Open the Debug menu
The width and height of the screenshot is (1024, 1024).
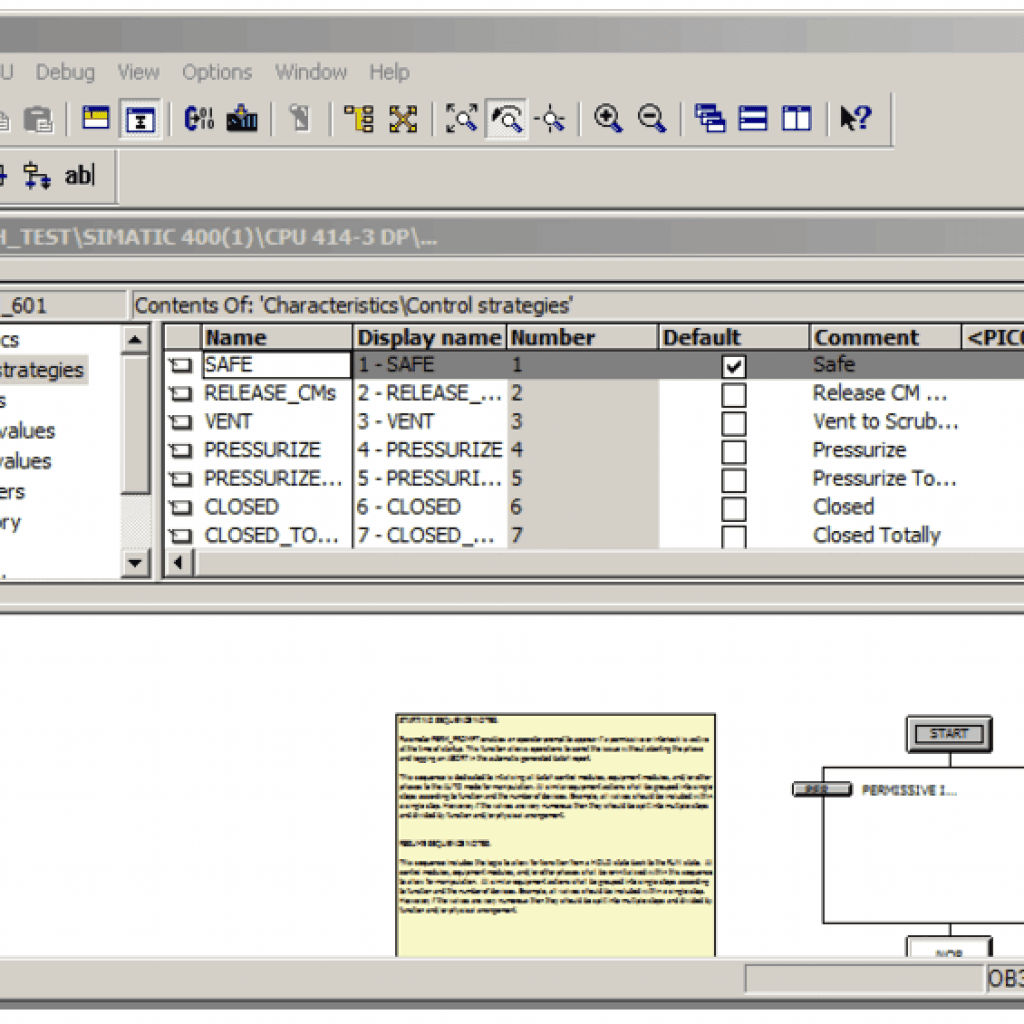pyautogui.click(x=64, y=72)
